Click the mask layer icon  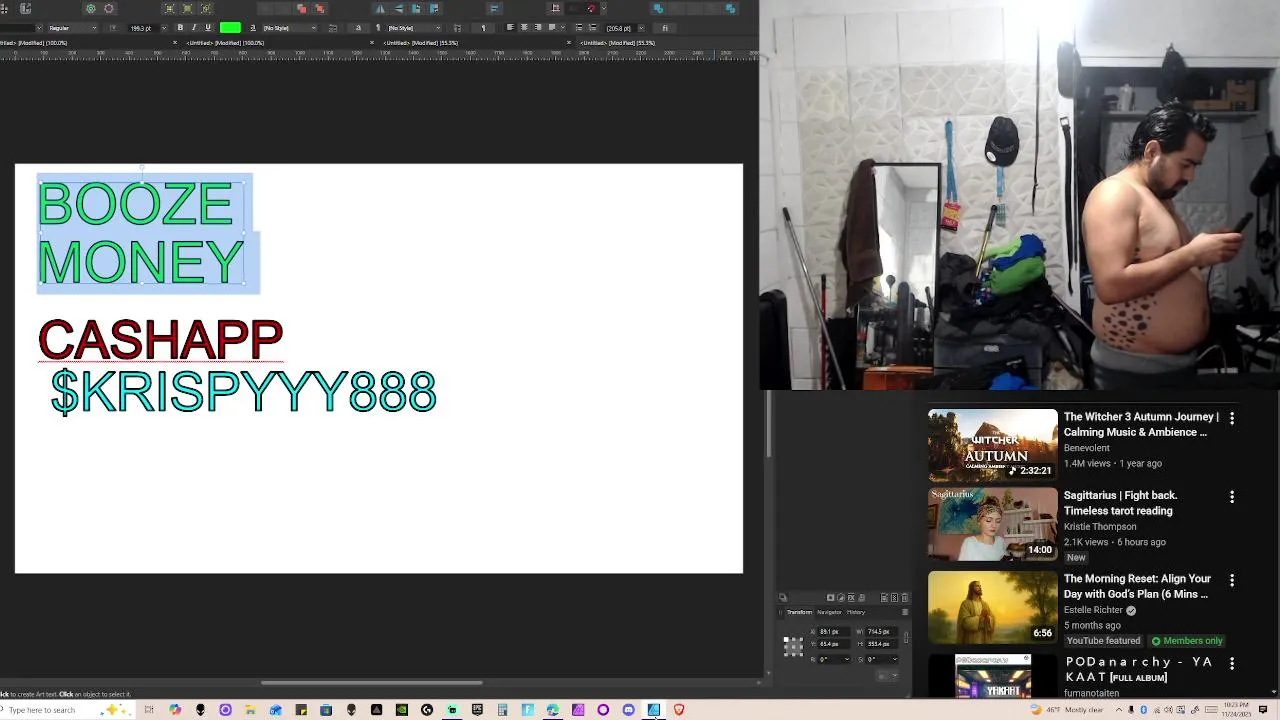point(830,598)
